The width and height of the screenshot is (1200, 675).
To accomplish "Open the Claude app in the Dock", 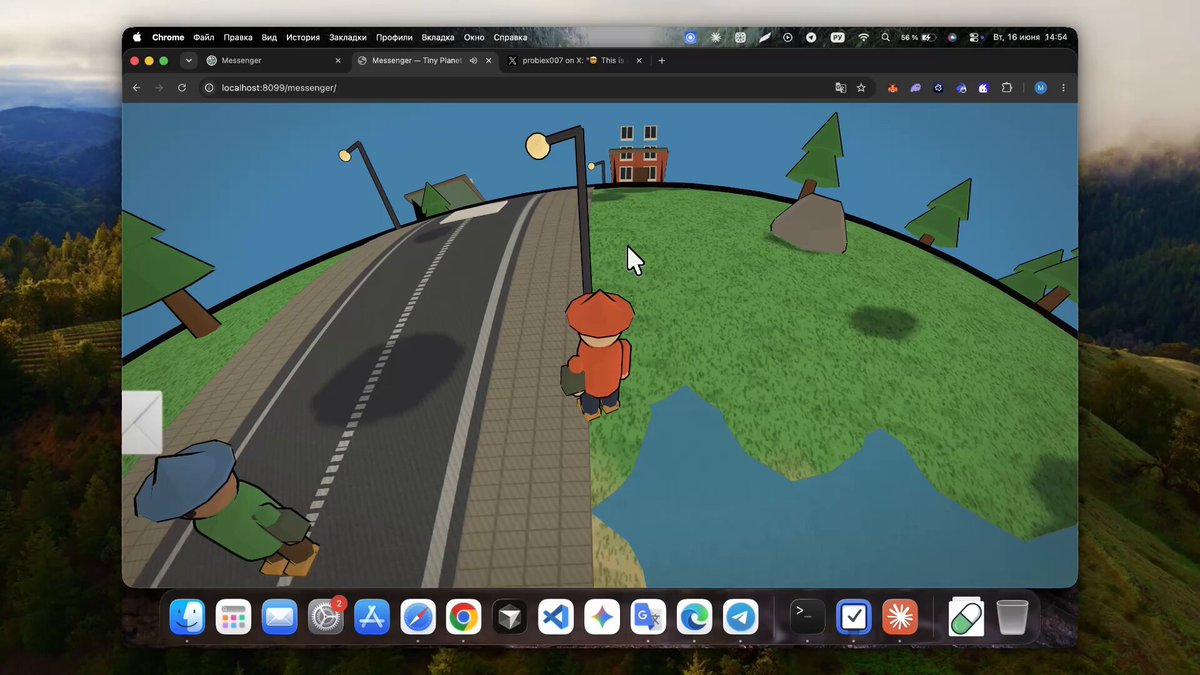I will [899, 618].
